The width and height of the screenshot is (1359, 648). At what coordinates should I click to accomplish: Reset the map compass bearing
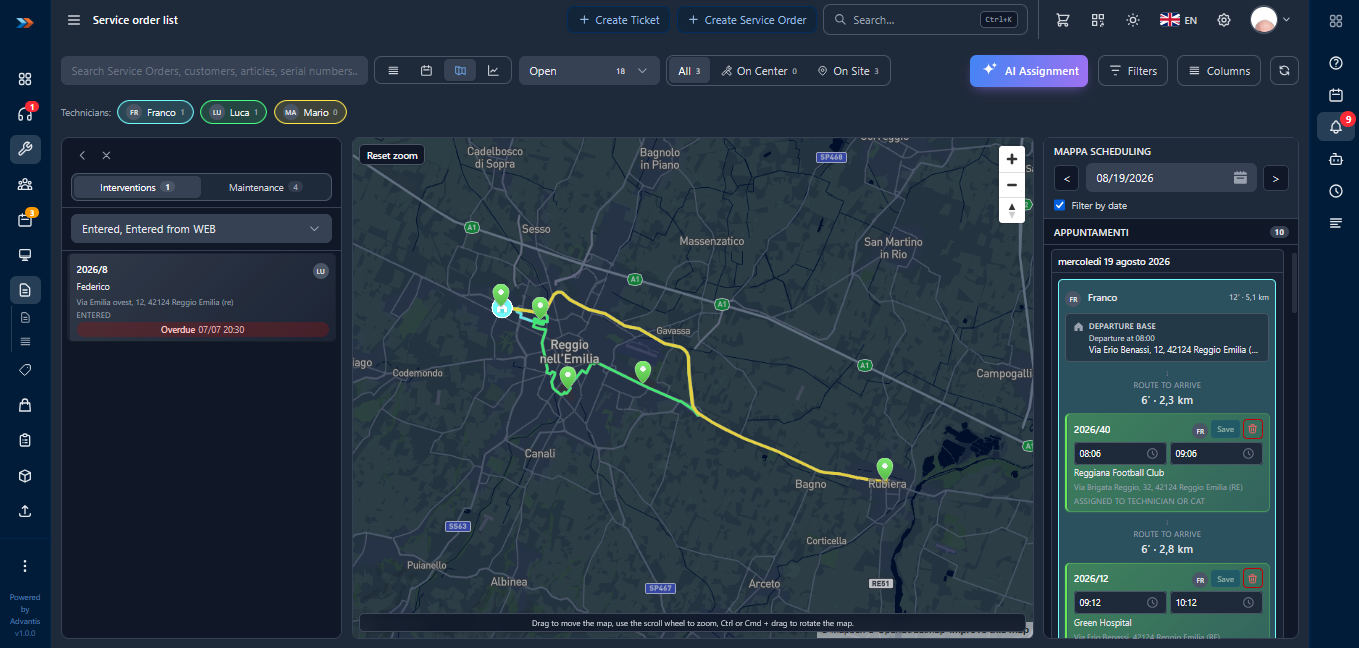(1012, 210)
